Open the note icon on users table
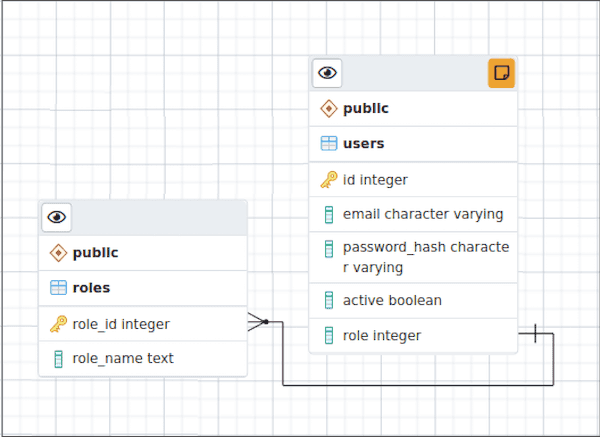This screenshot has height=437, width=600. [501, 73]
